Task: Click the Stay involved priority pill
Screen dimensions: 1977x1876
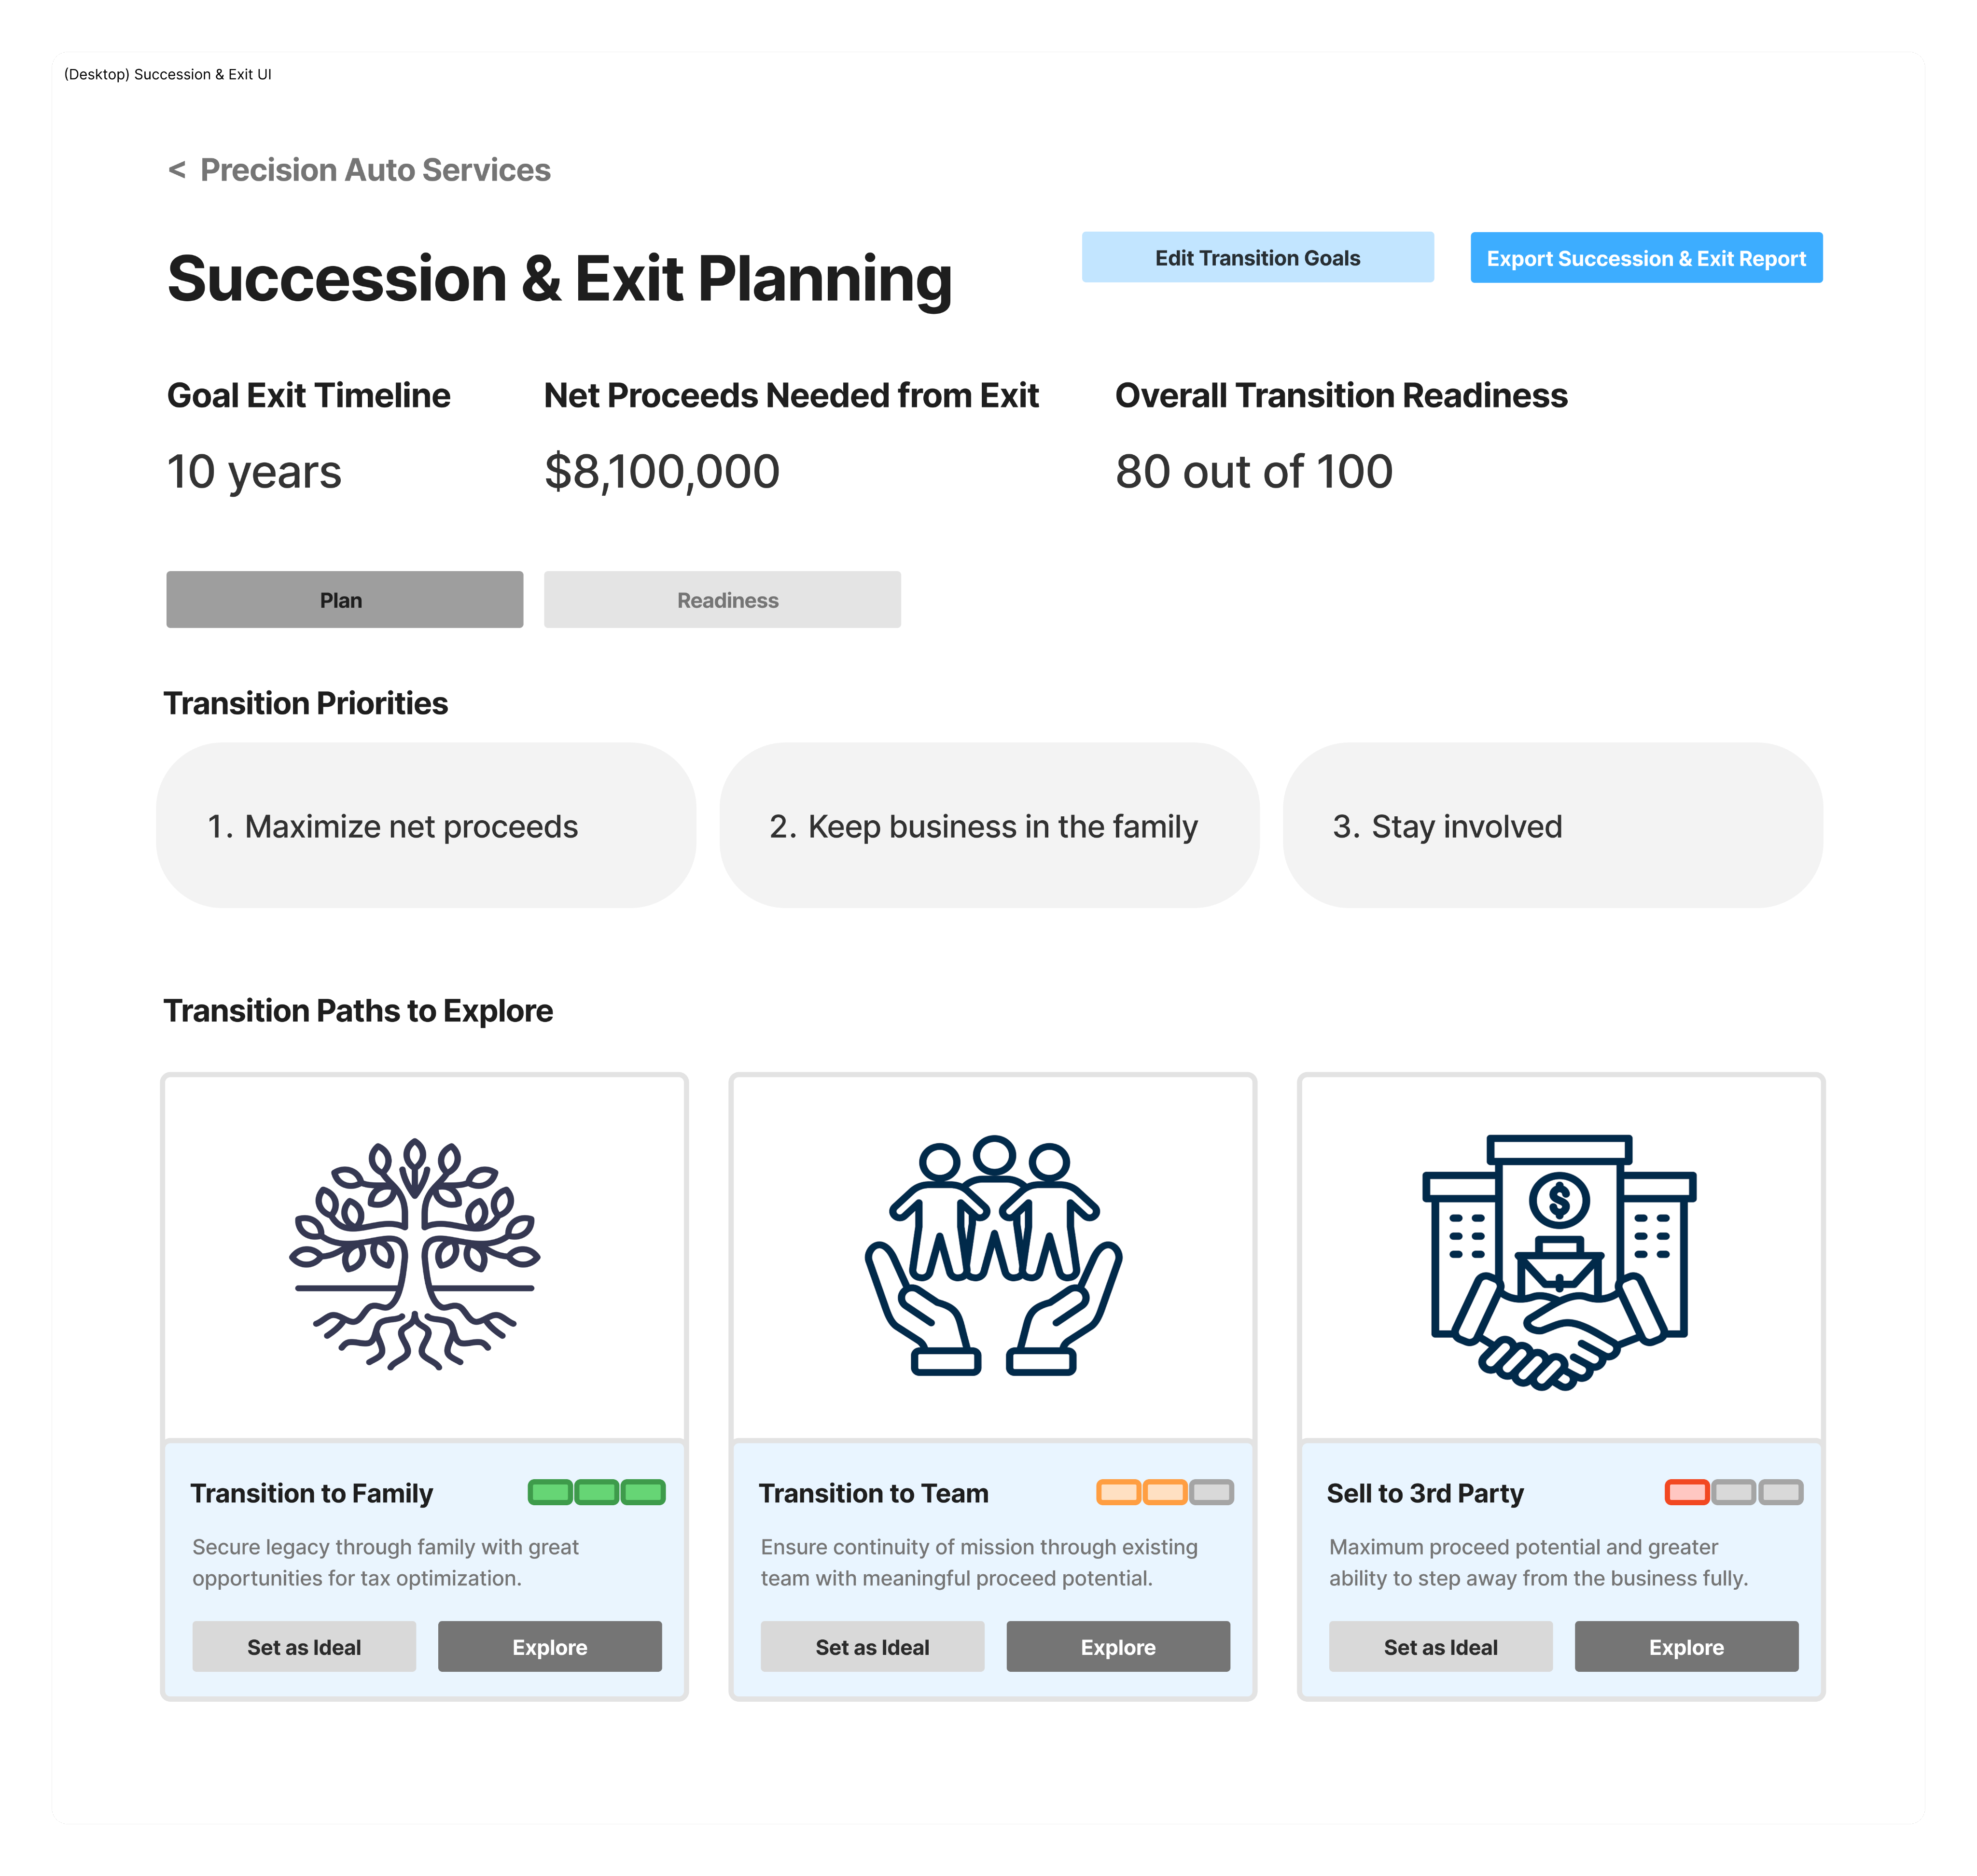Action: (1552, 826)
